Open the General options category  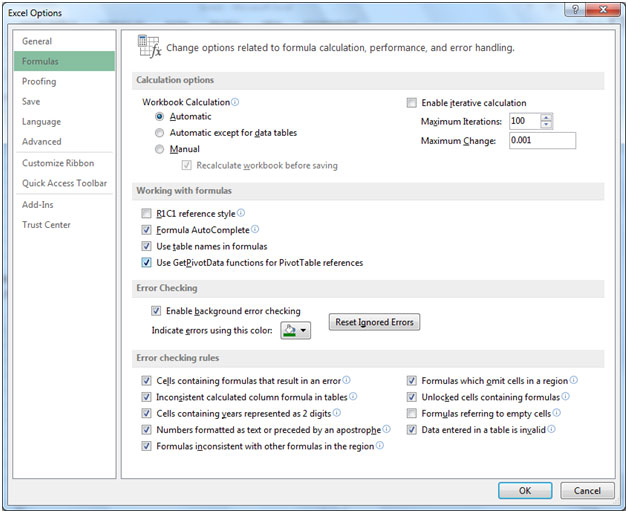(64, 41)
